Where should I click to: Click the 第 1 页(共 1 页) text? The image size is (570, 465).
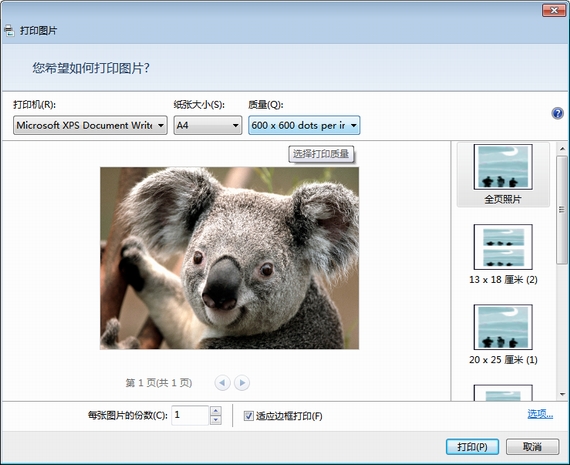(159, 383)
